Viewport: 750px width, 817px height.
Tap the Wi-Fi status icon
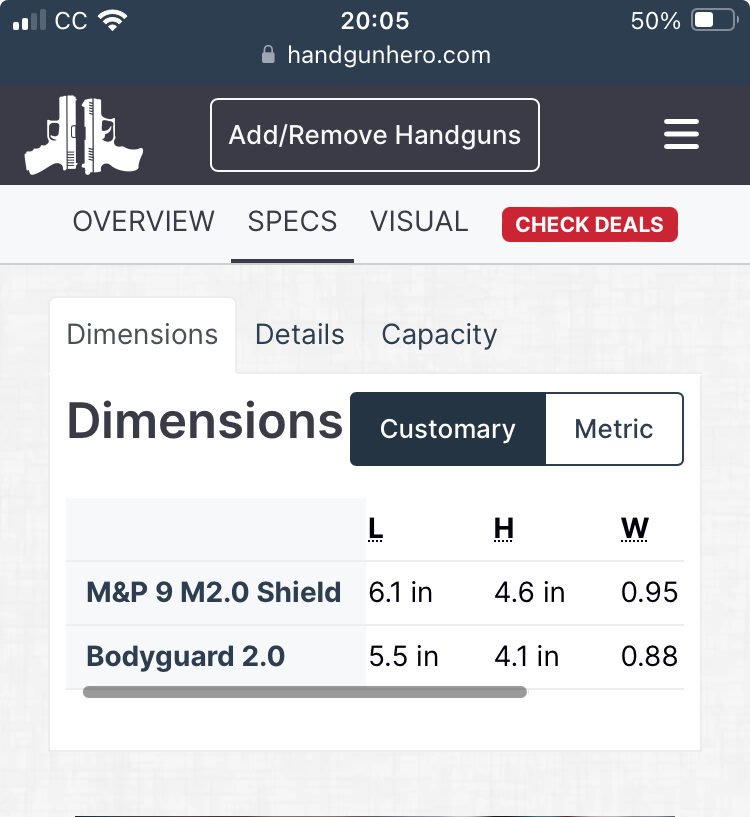click(x=113, y=20)
